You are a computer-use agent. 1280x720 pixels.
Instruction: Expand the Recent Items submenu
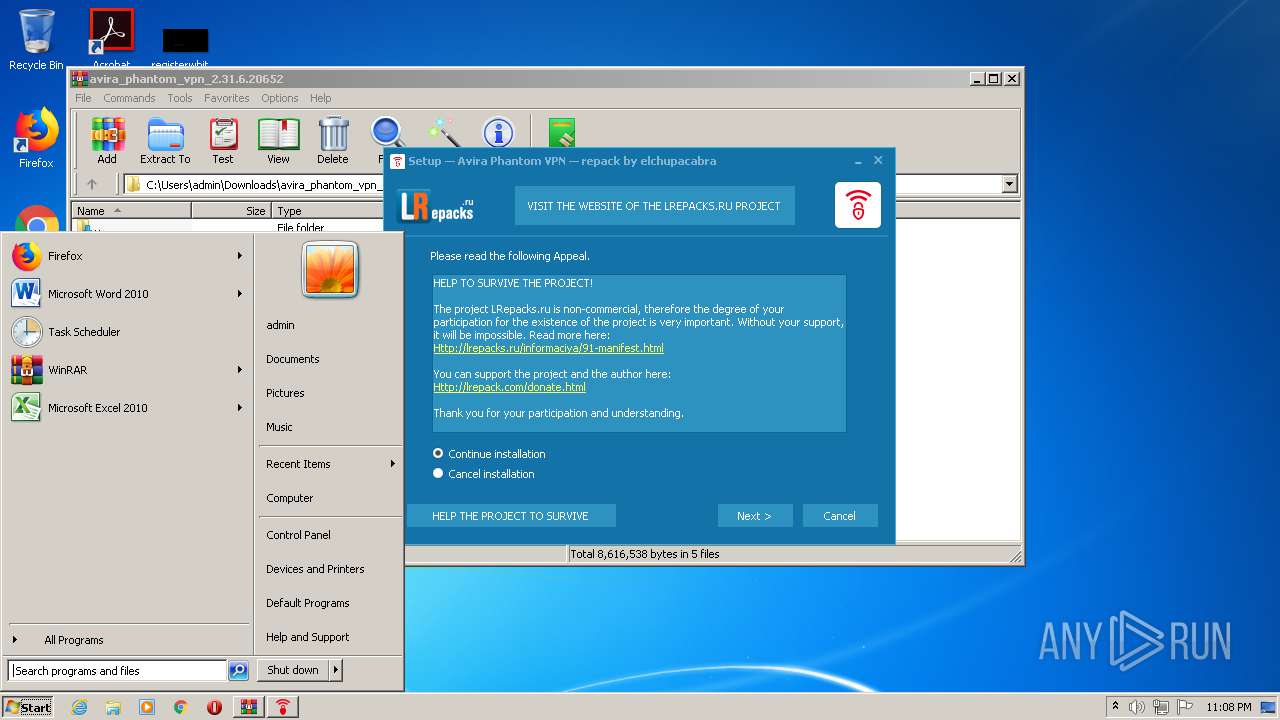point(393,464)
